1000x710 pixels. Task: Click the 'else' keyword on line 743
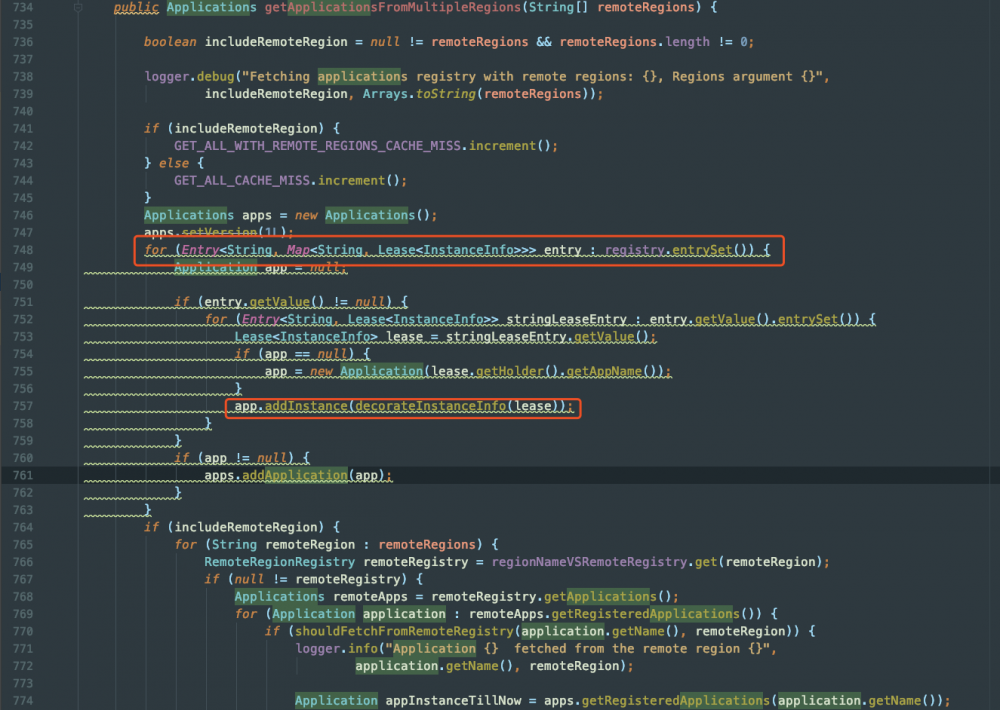(173, 163)
